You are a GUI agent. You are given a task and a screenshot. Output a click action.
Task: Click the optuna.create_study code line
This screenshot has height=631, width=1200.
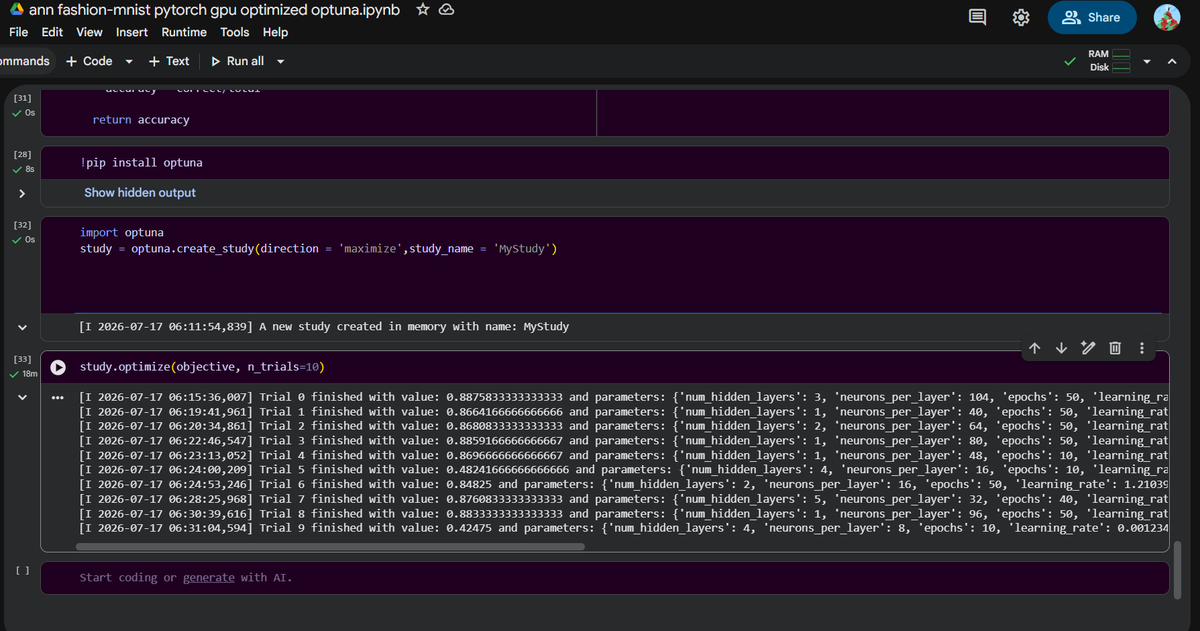click(x=318, y=248)
